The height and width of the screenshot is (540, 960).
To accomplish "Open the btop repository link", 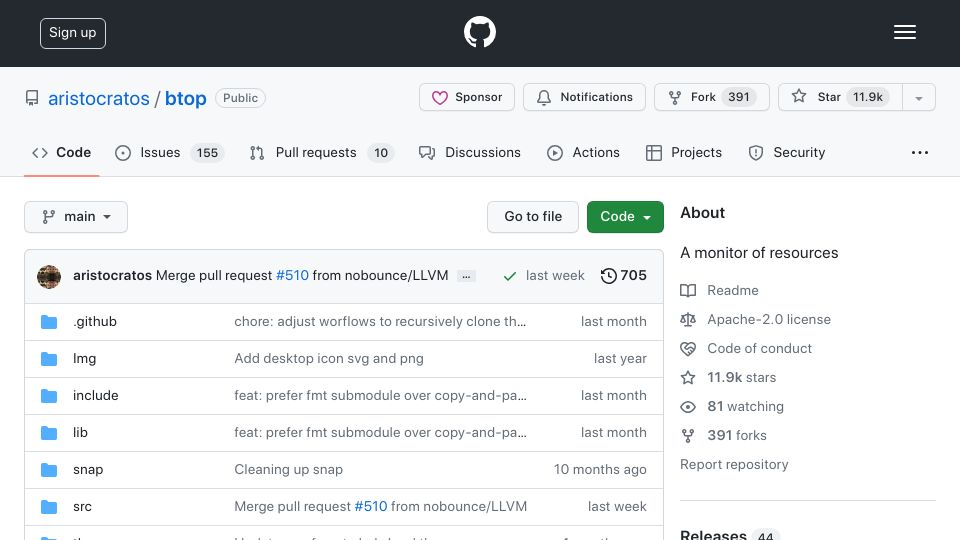I will click(186, 98).
